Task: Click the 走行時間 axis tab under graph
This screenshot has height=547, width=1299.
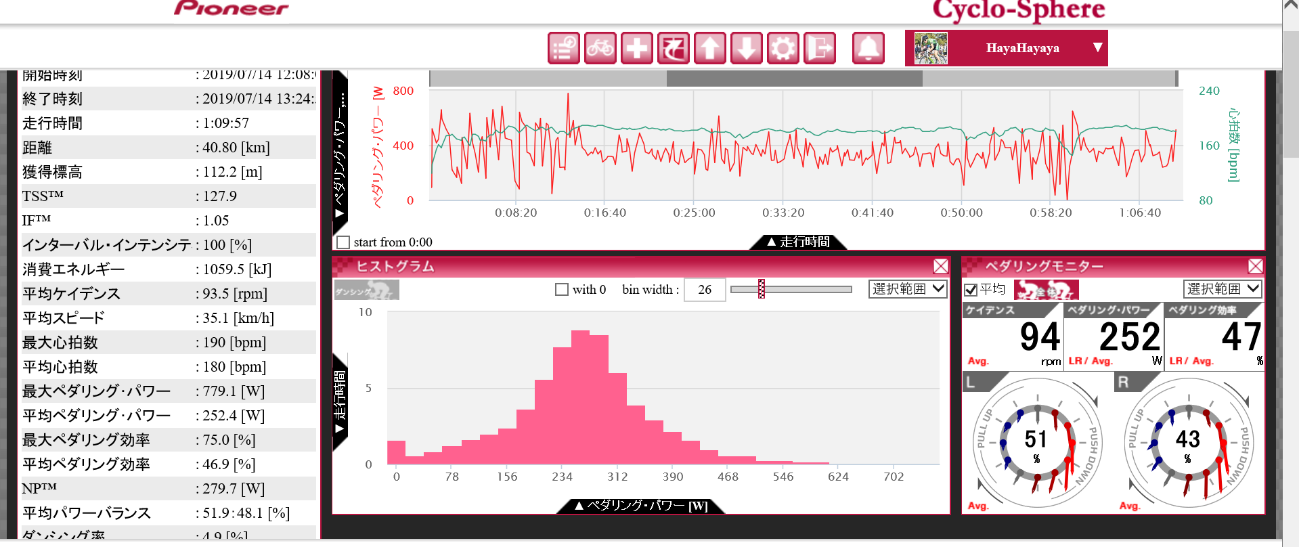Action: [797, 242]
